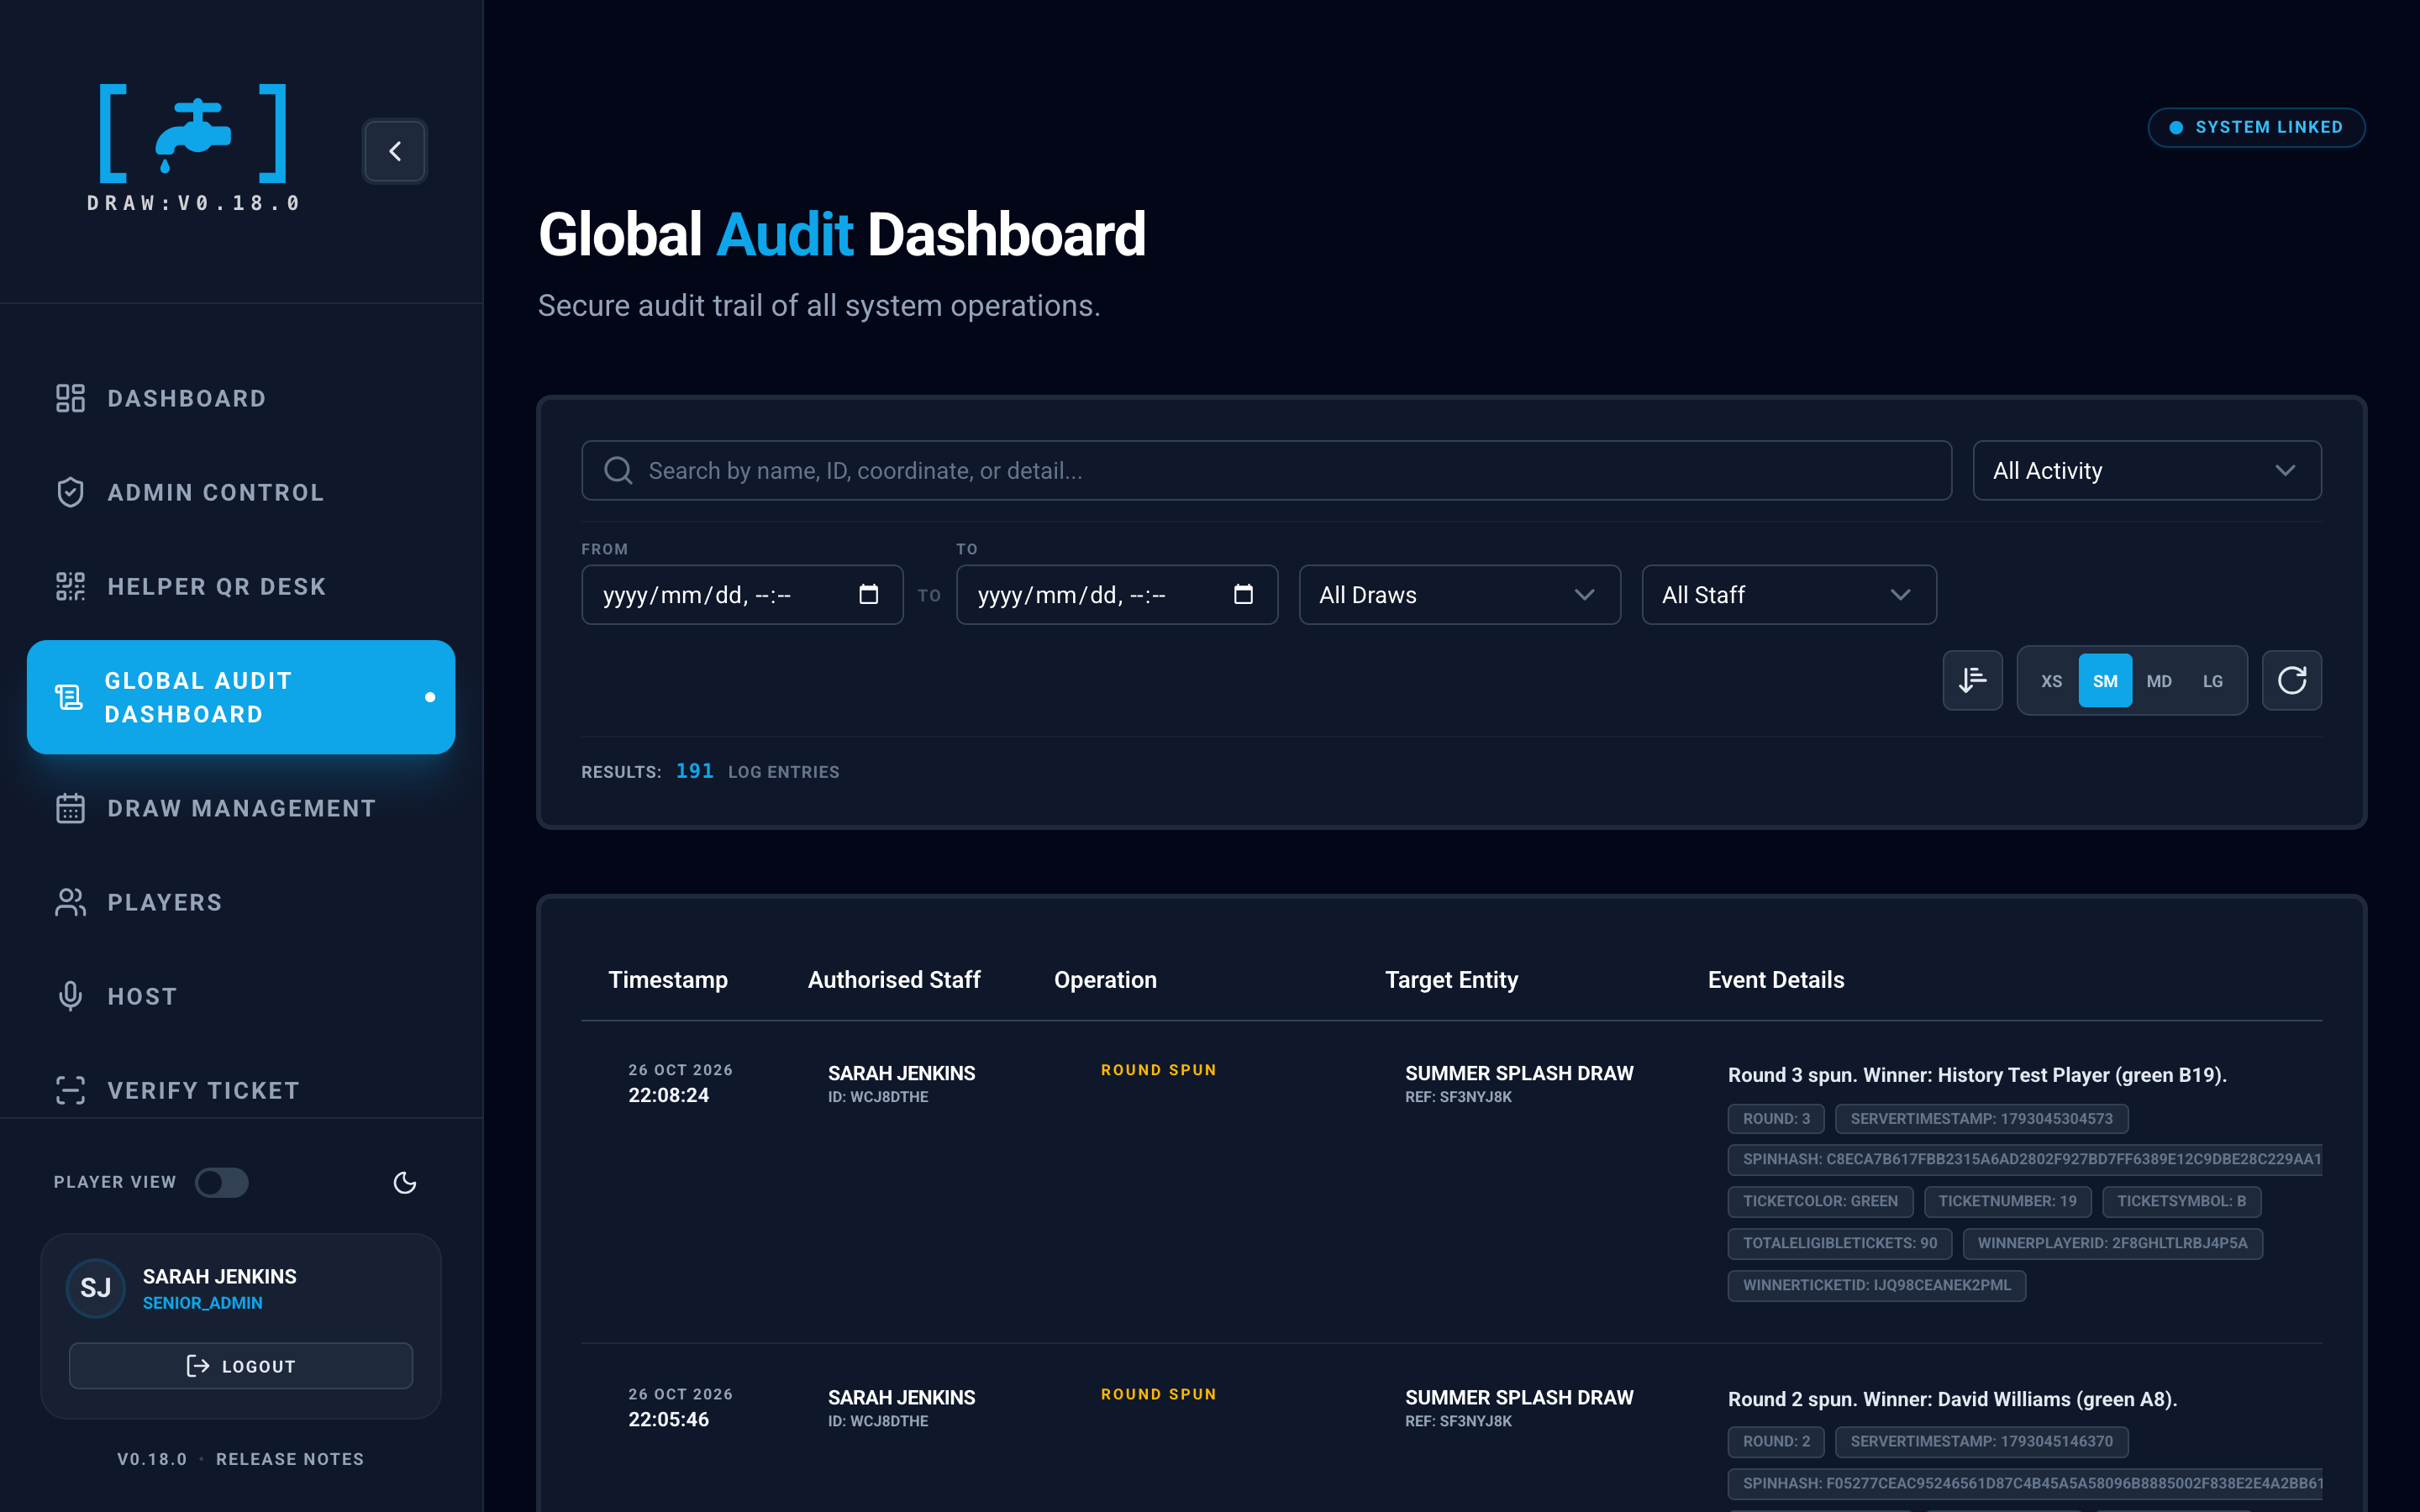Focus the search by name input field
This screenshot has width=2420, height=1512.
click(x=1266, y=470)
